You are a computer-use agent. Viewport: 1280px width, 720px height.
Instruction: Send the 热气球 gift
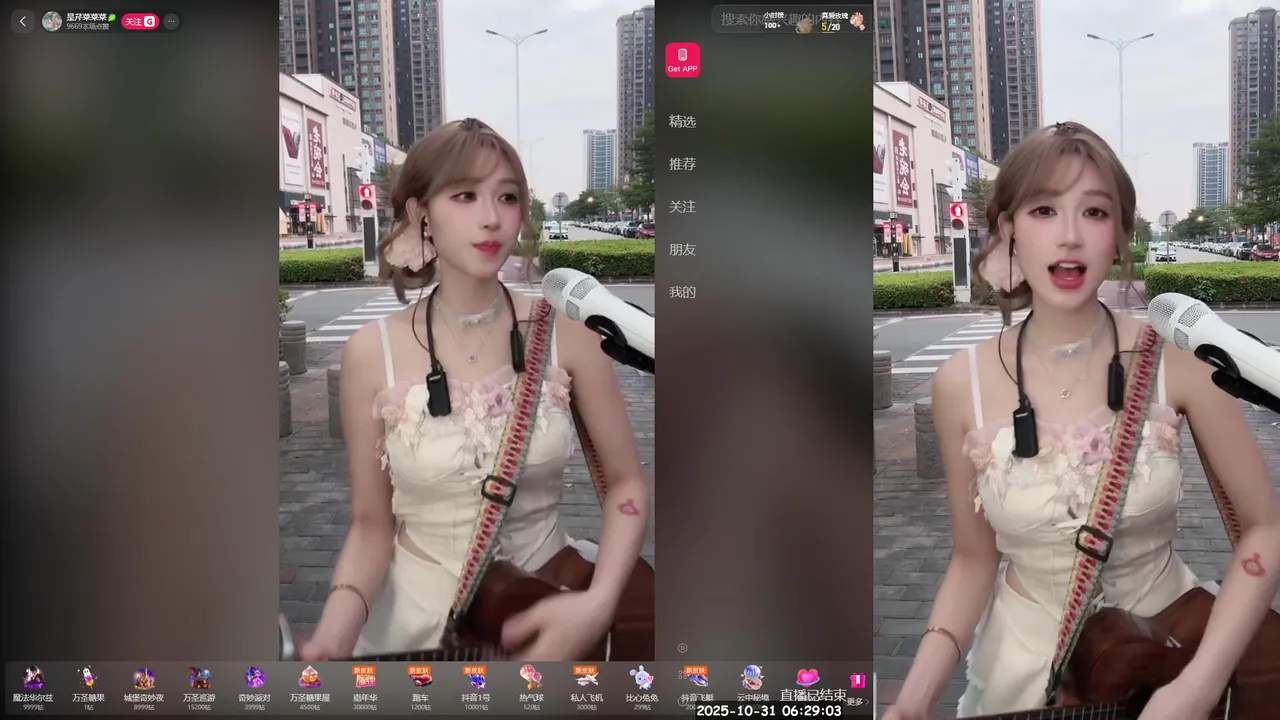(531, 687)
